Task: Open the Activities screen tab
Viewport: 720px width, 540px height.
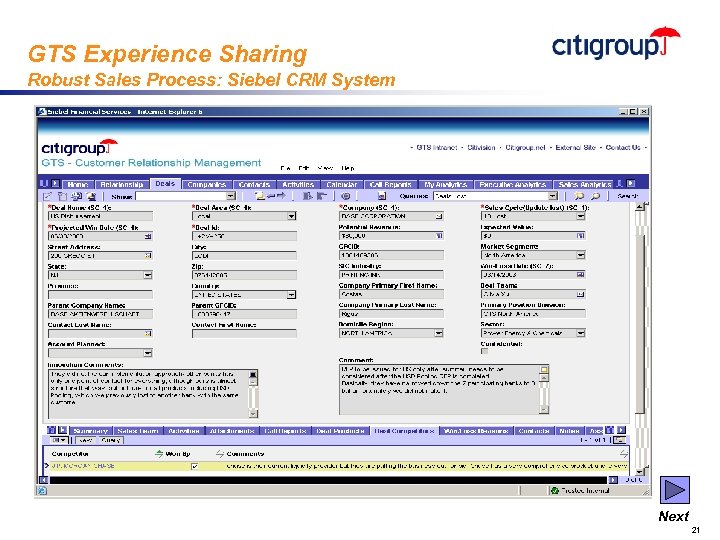Action: (298, 184)
